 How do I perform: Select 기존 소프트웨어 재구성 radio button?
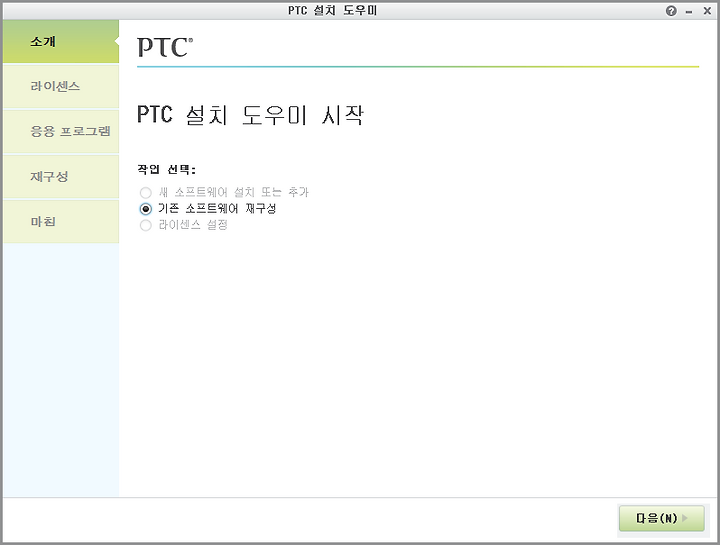point(146,209)
